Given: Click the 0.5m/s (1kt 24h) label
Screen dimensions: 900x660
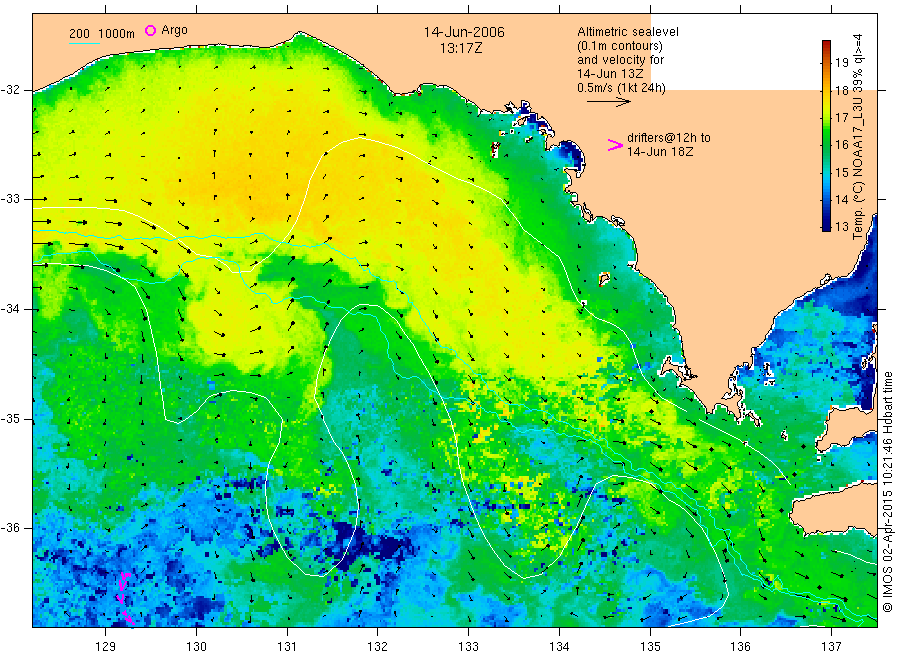Looking at the screenshot, I should tap(622, 88).
